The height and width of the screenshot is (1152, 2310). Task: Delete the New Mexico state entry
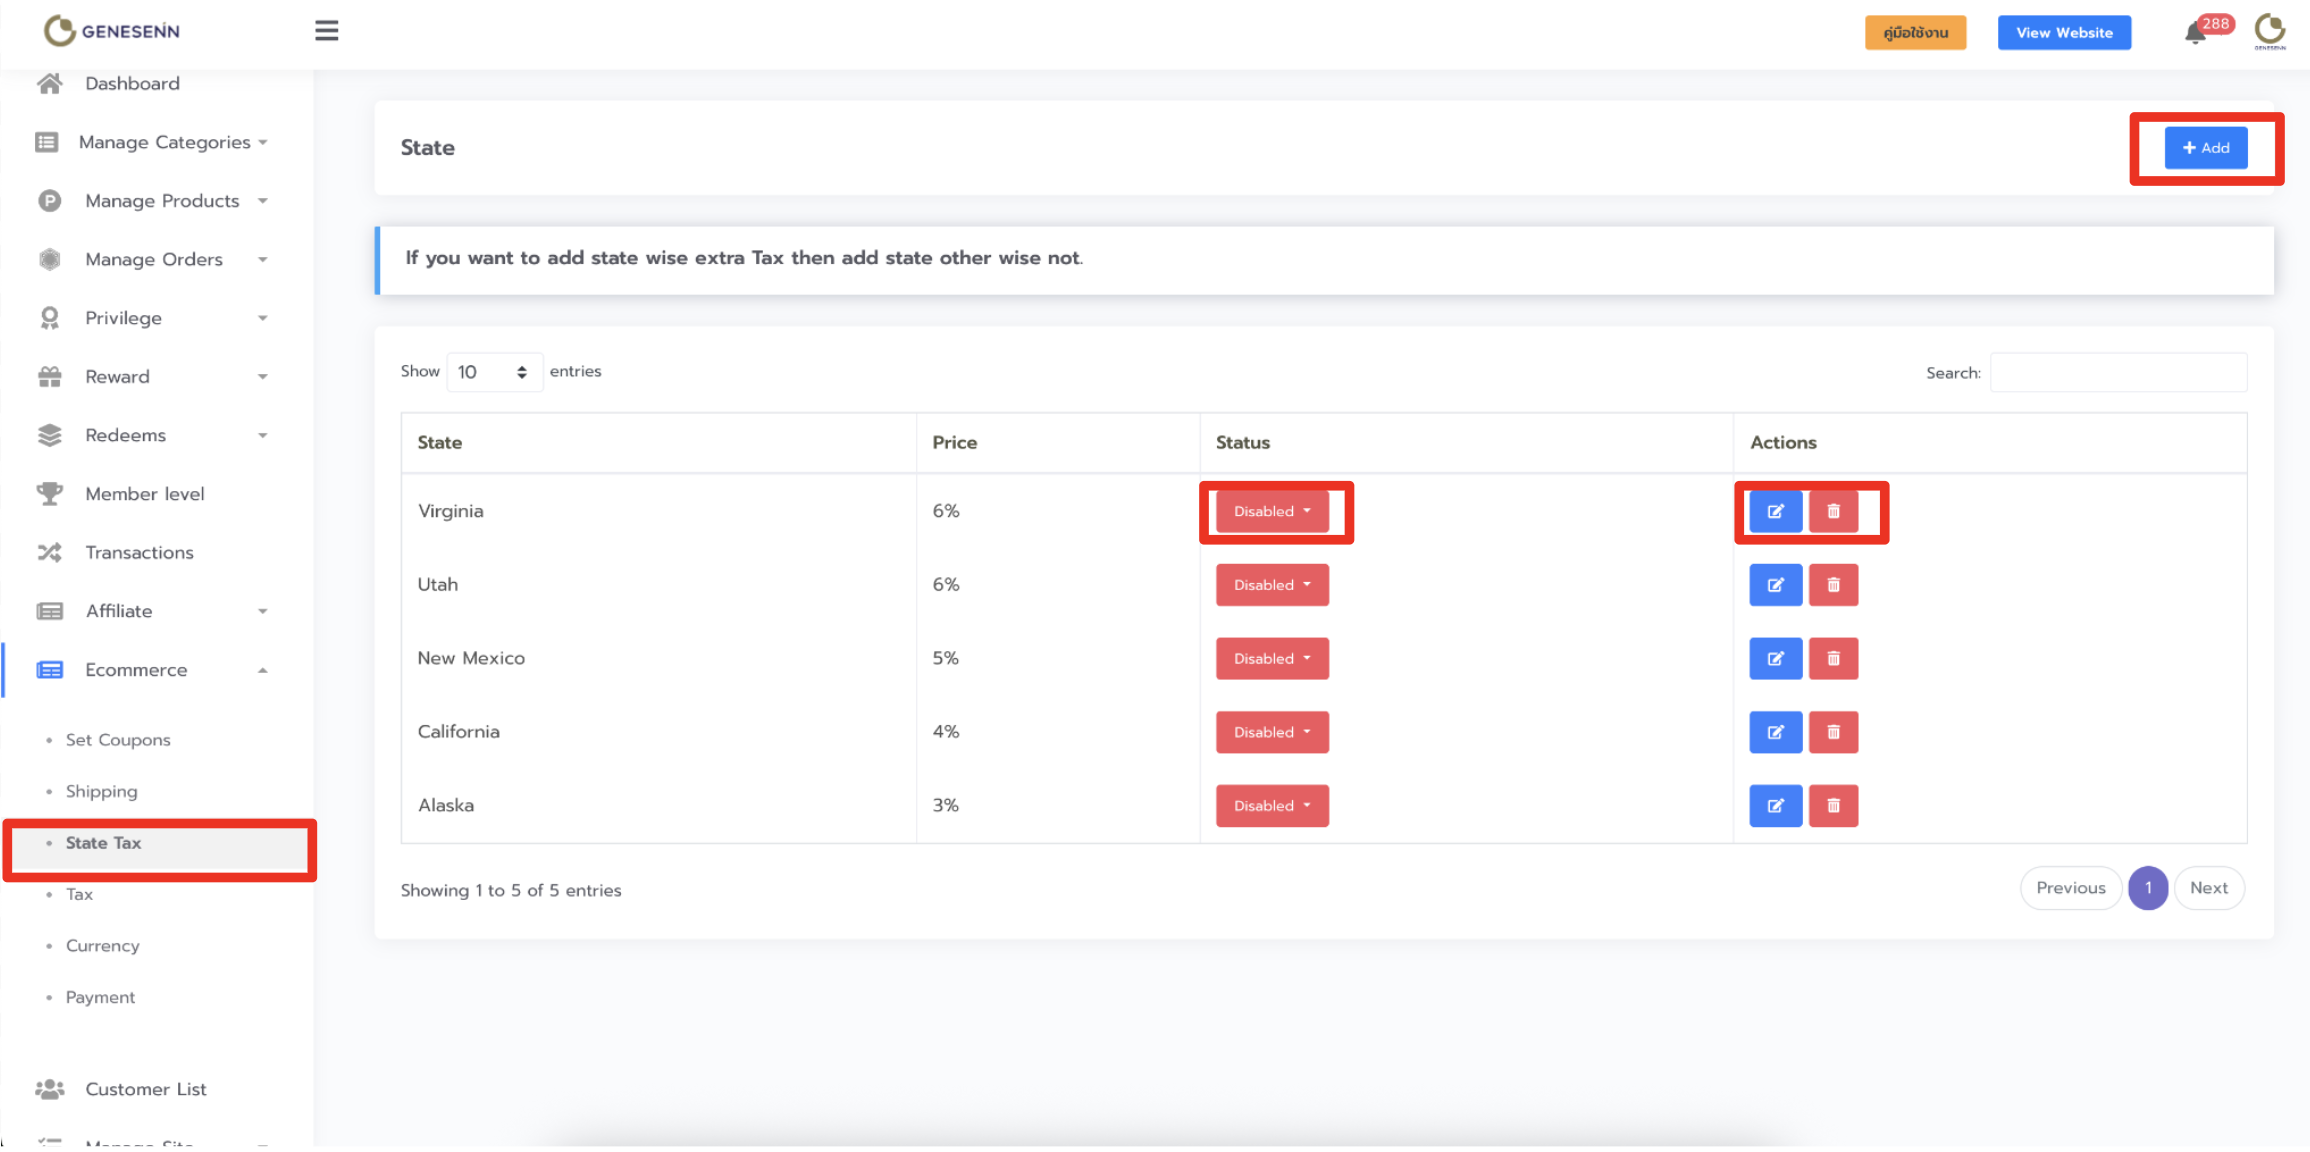pyautogui.click(x=1833, y=659)
